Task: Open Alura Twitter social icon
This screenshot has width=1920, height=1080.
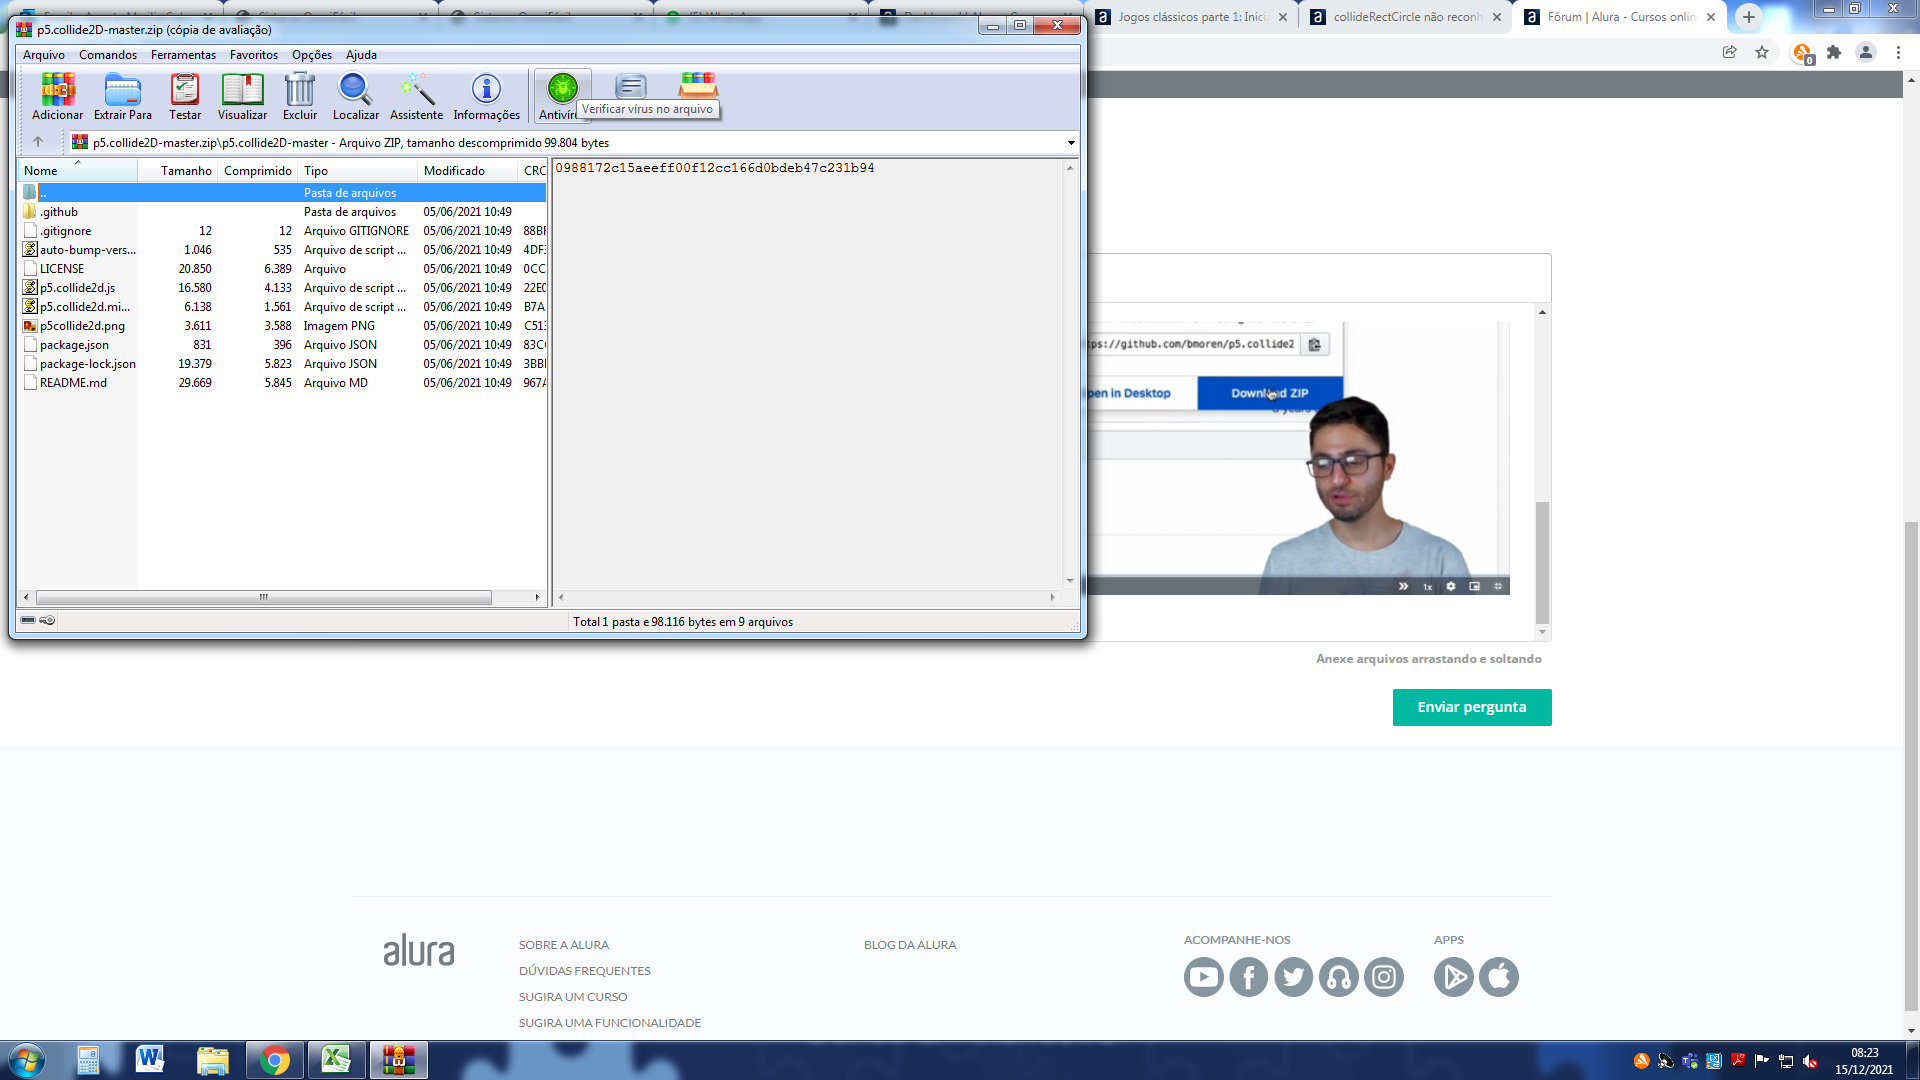Action: [1293, 977]
